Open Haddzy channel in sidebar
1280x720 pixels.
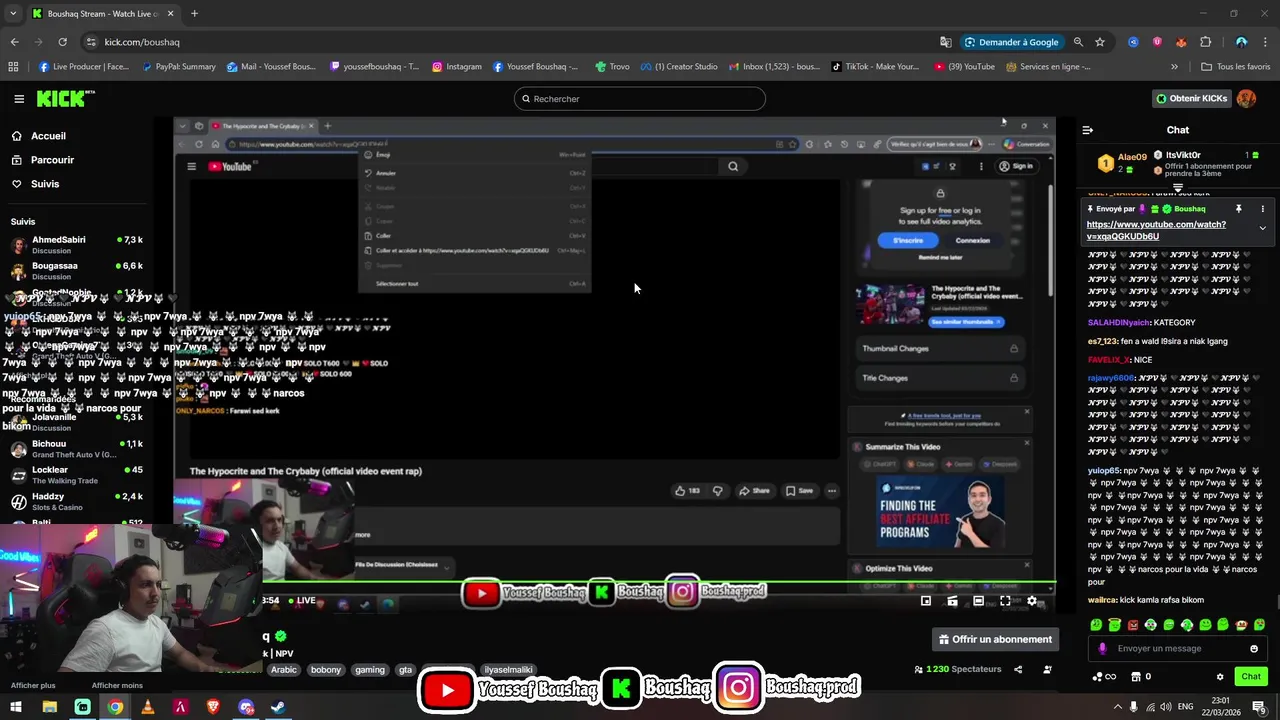[x=78, y=502]
